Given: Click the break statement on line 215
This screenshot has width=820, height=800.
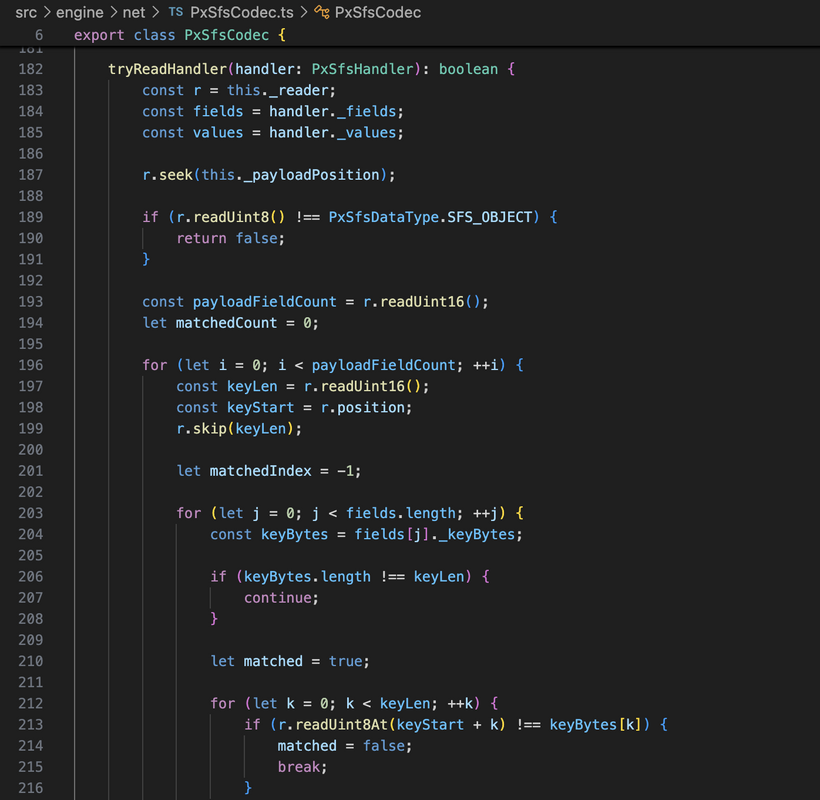Looking at the screenshot, I should tap(302, 767).
